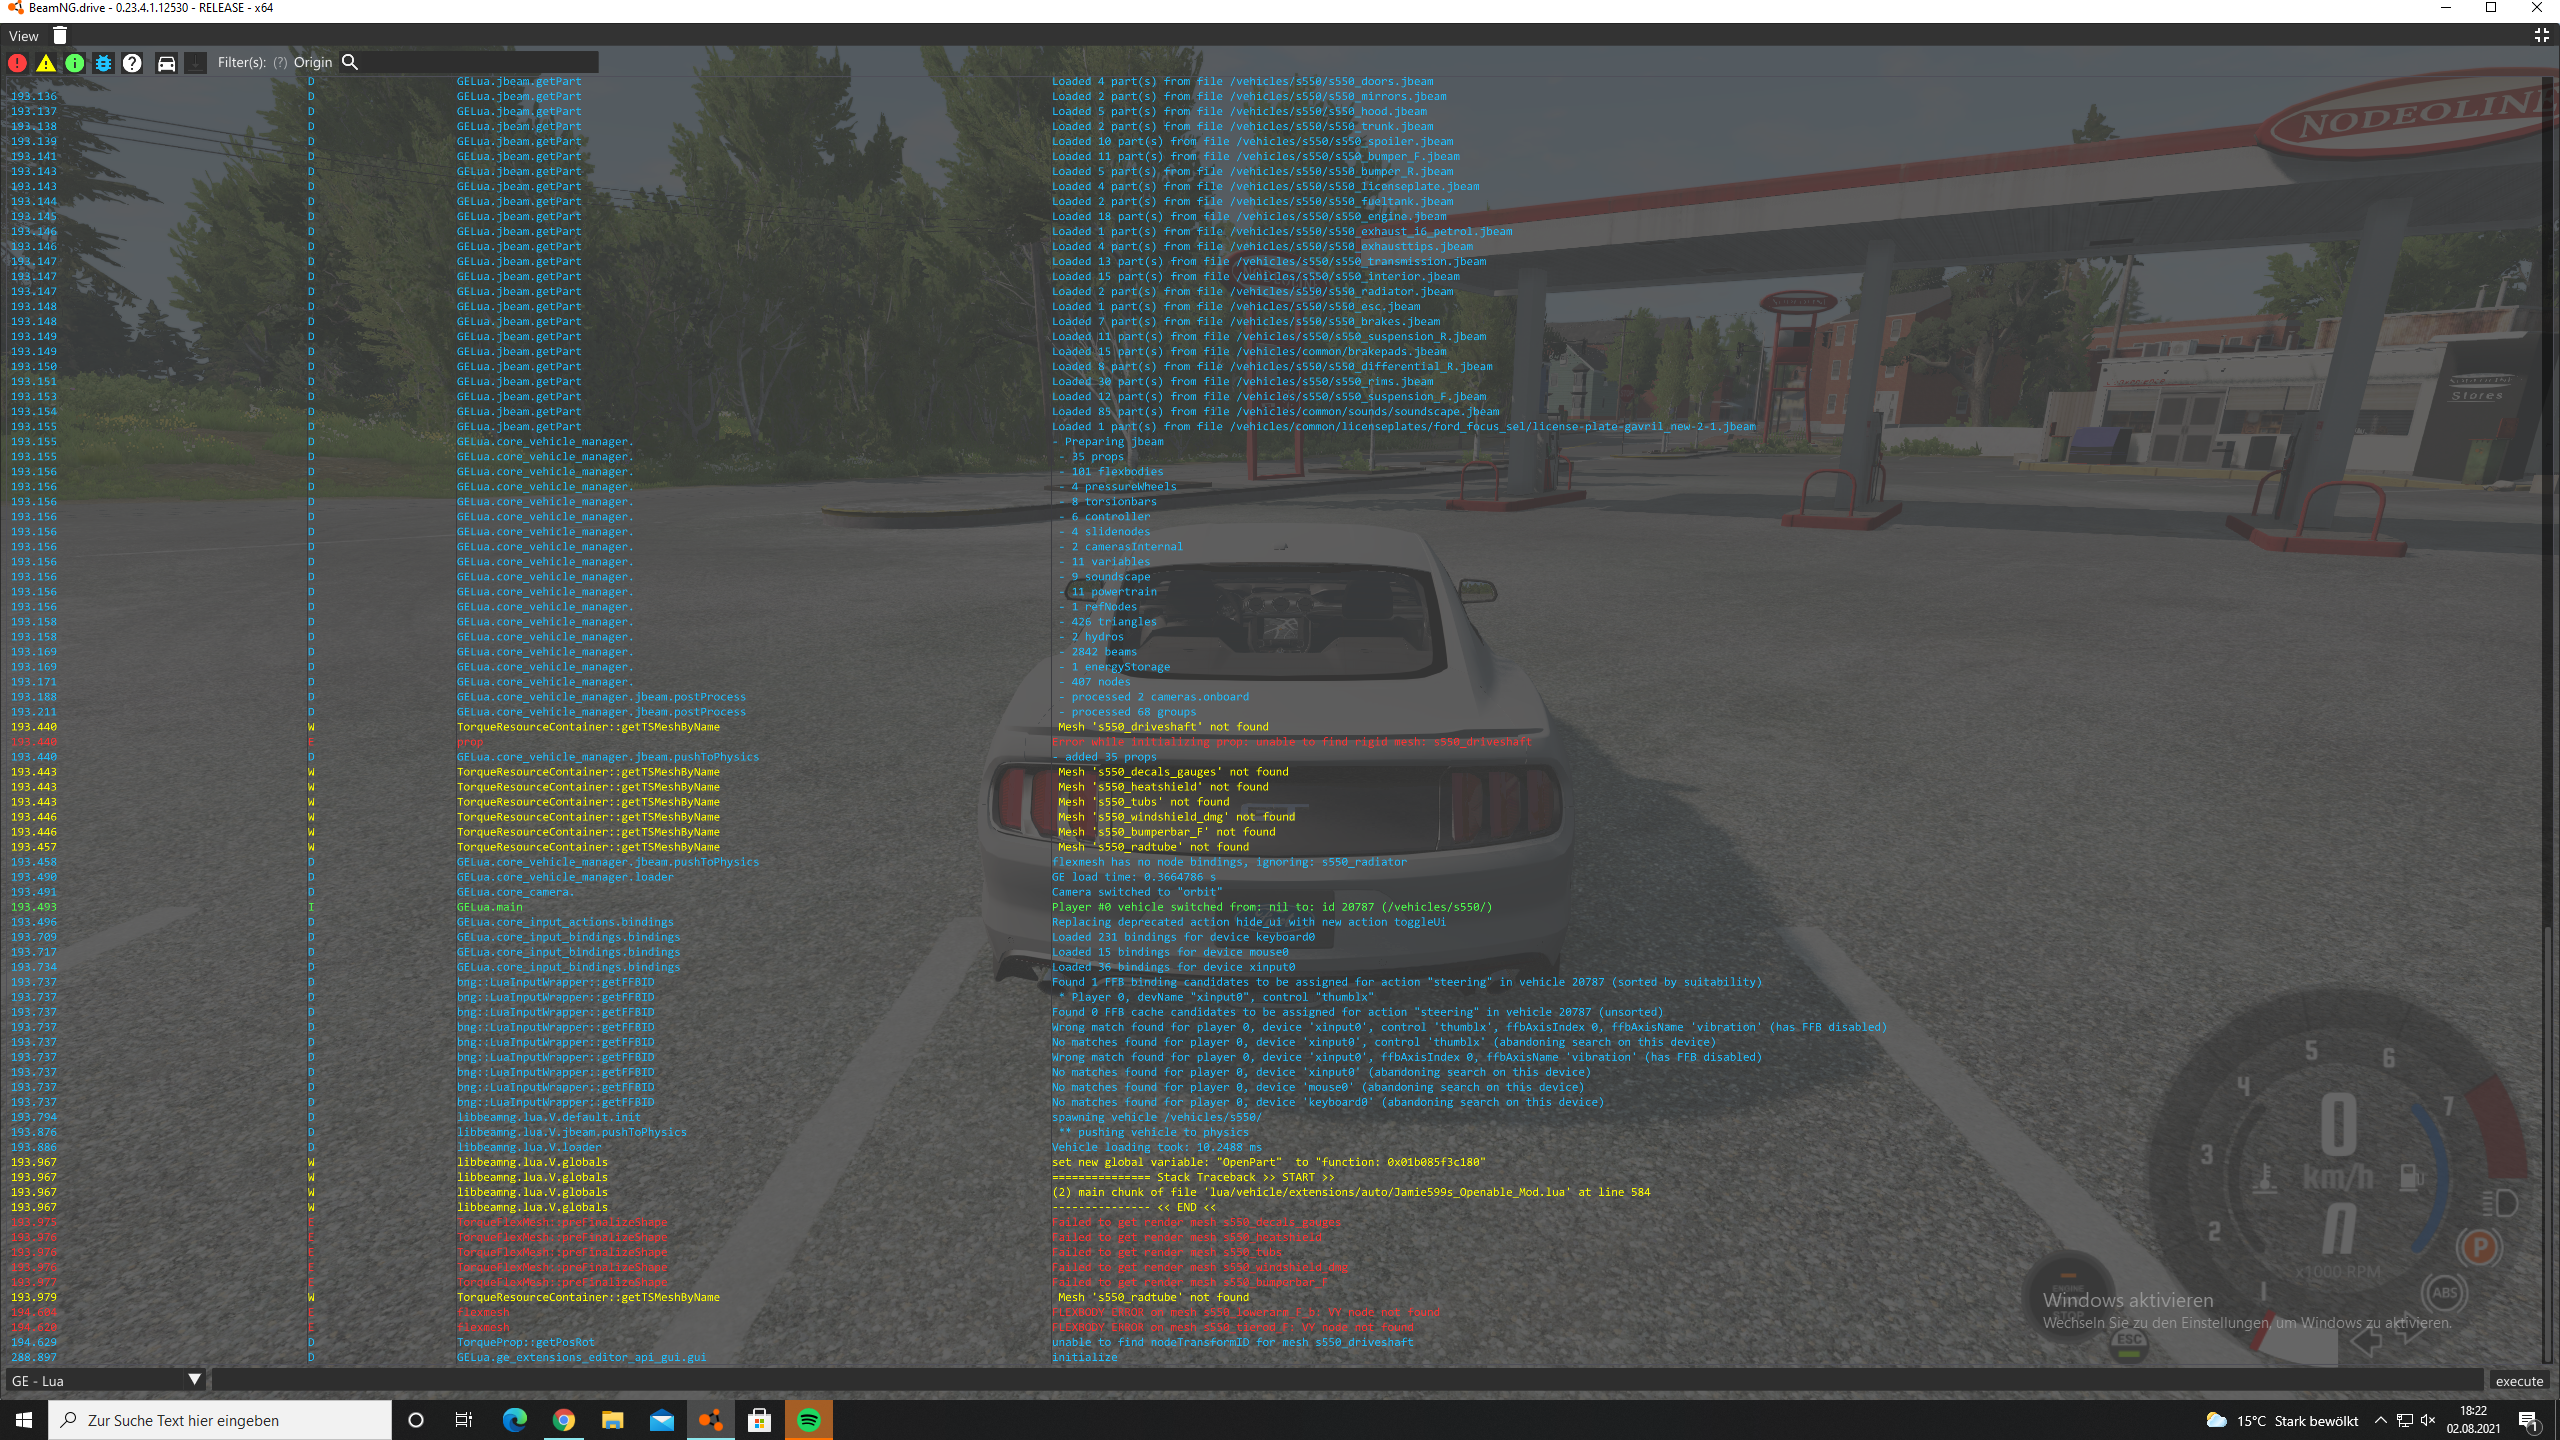Image resolution: width=2560 pixels, height=1440 pixels.
Task: Select origin "GELua.core_camera."
Action: (515, 892)
